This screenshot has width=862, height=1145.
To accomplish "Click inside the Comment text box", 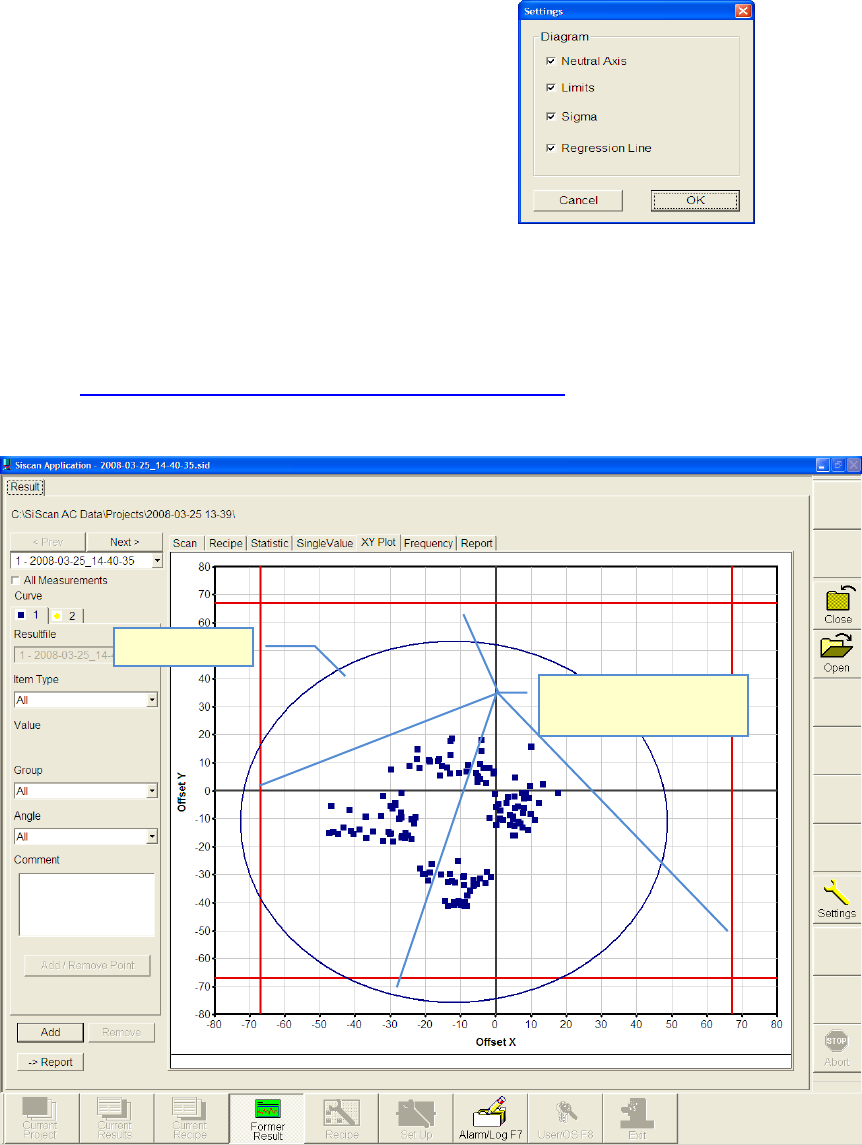I will 86,905.
